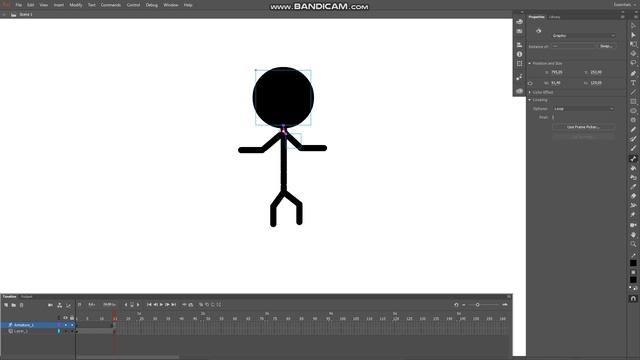Select the Rectangle tool

633,102
